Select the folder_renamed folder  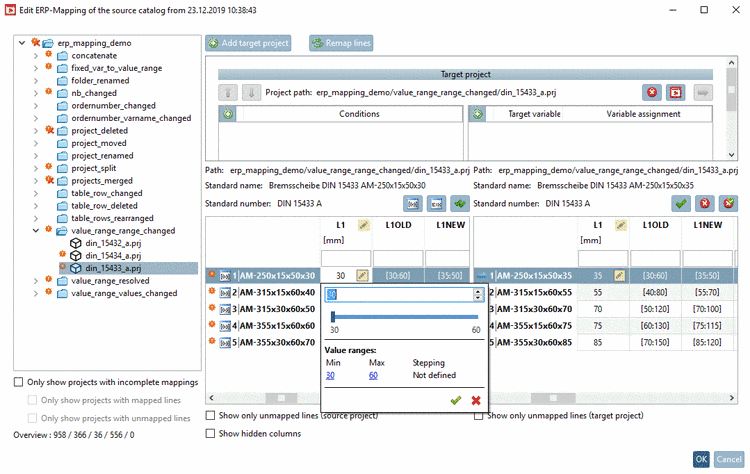coord(100,80)
